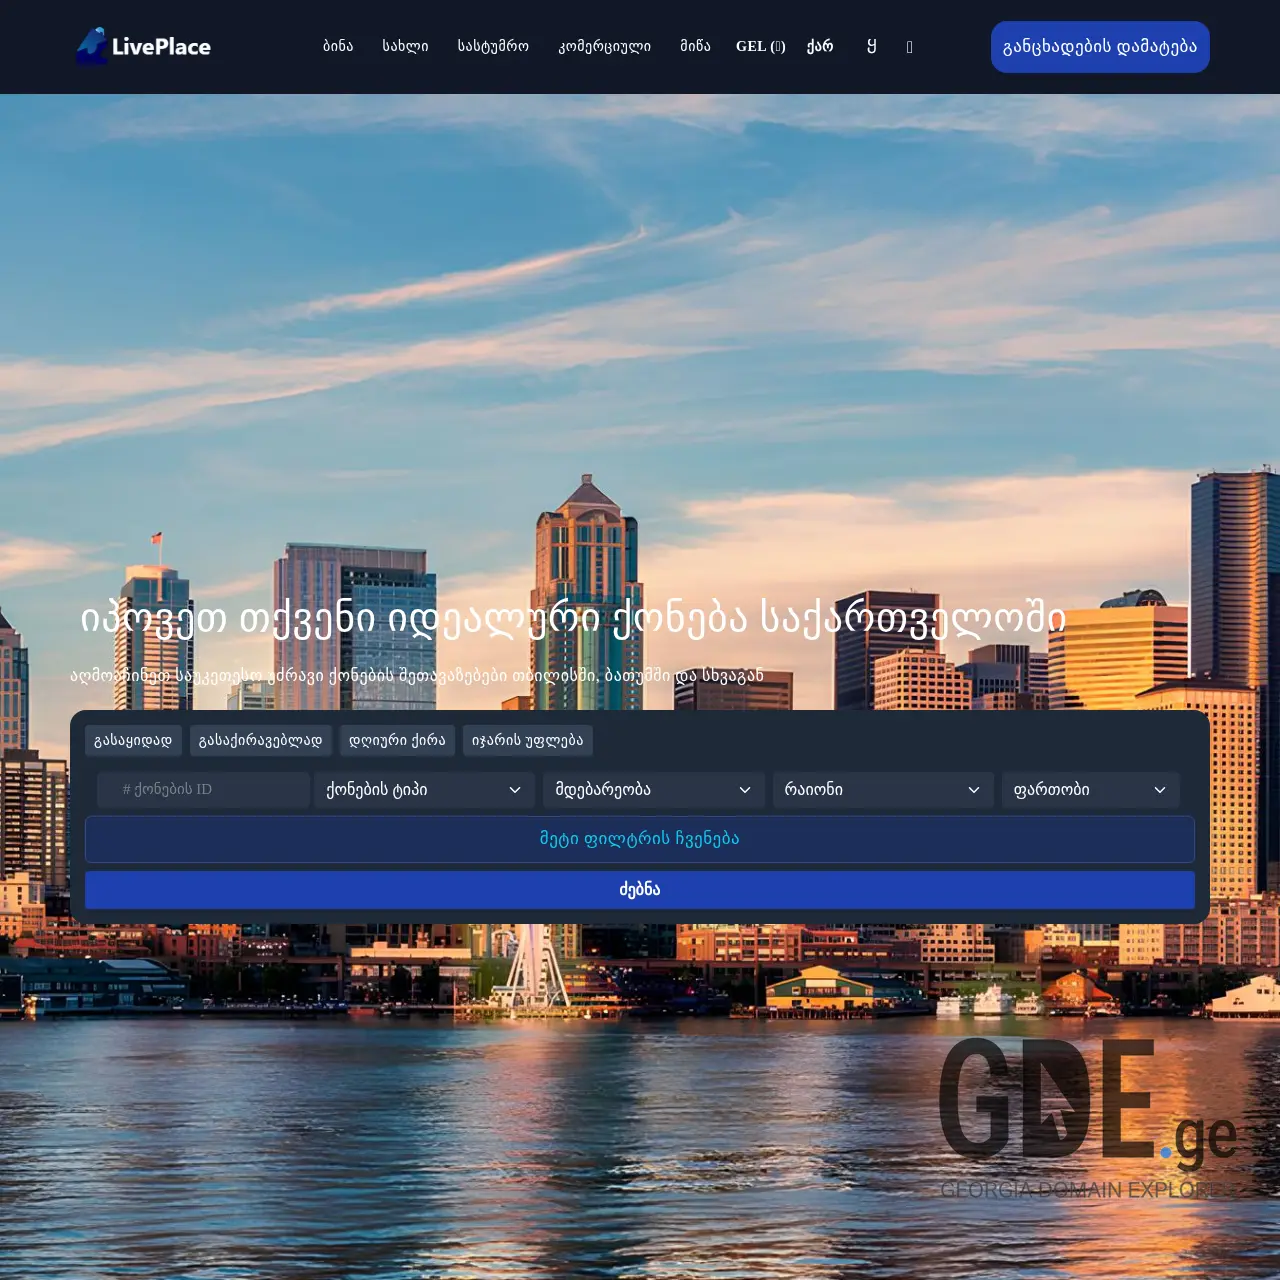Select the "გასაქირავებლად" rental filter tab

(260, 740)
